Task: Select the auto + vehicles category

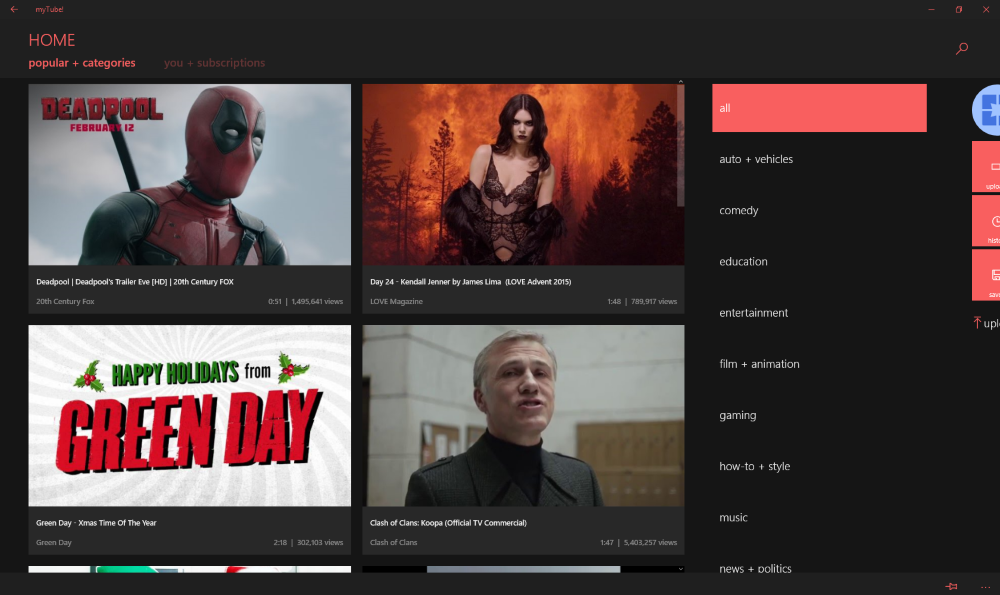Action: coord(819,159)
